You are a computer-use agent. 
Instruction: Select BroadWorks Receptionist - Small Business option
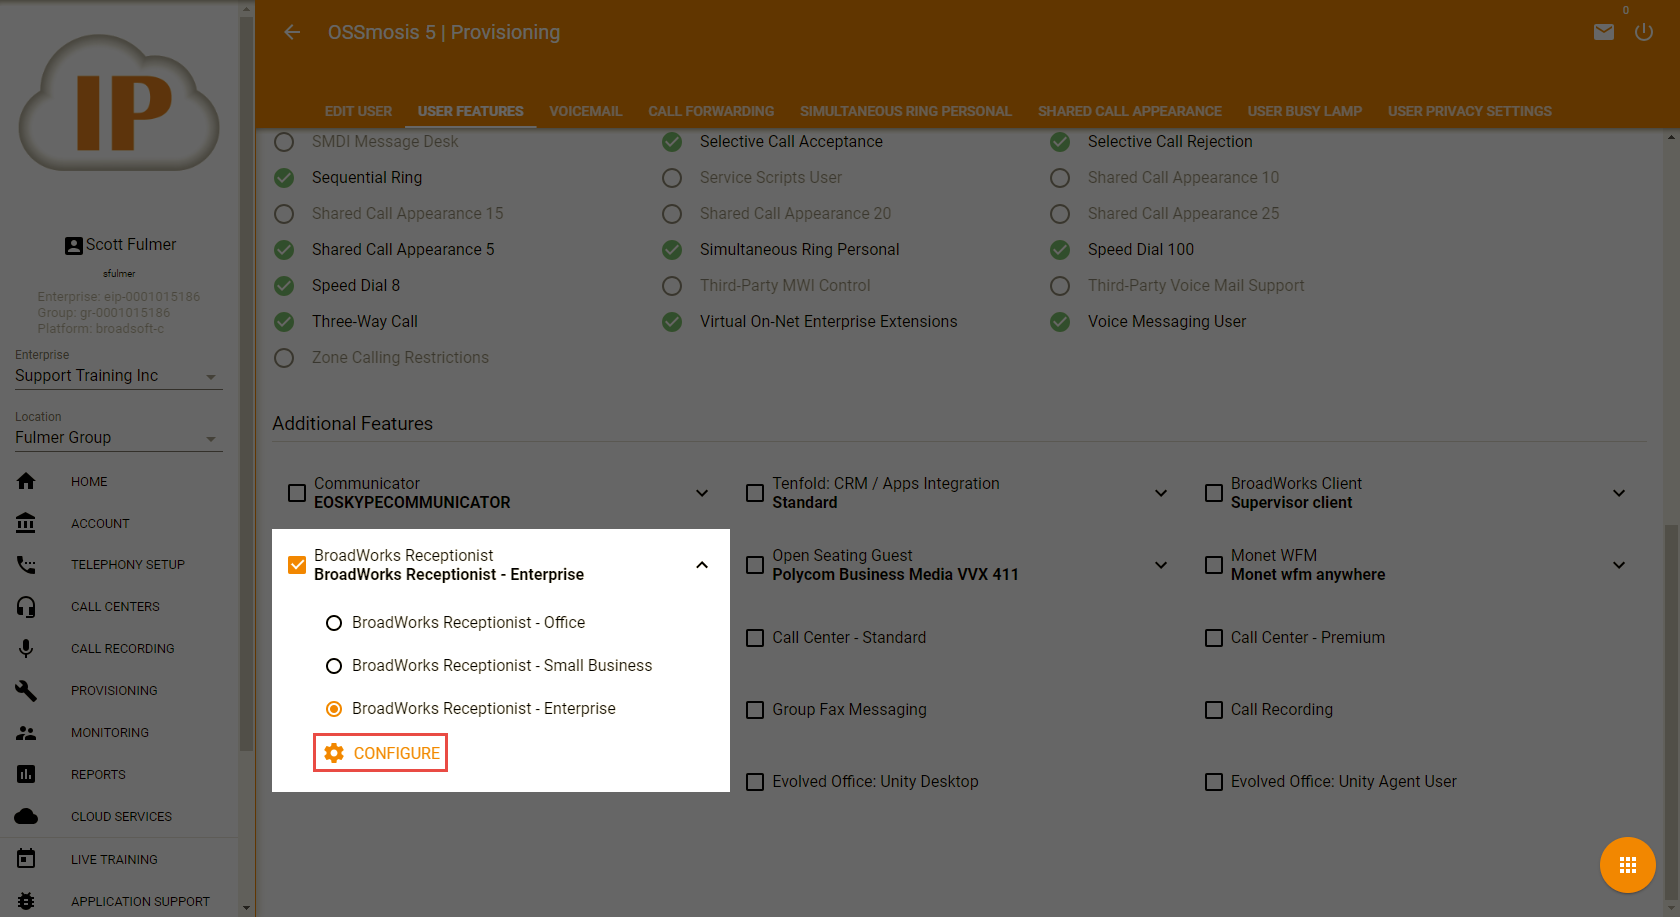coord(334,666)
